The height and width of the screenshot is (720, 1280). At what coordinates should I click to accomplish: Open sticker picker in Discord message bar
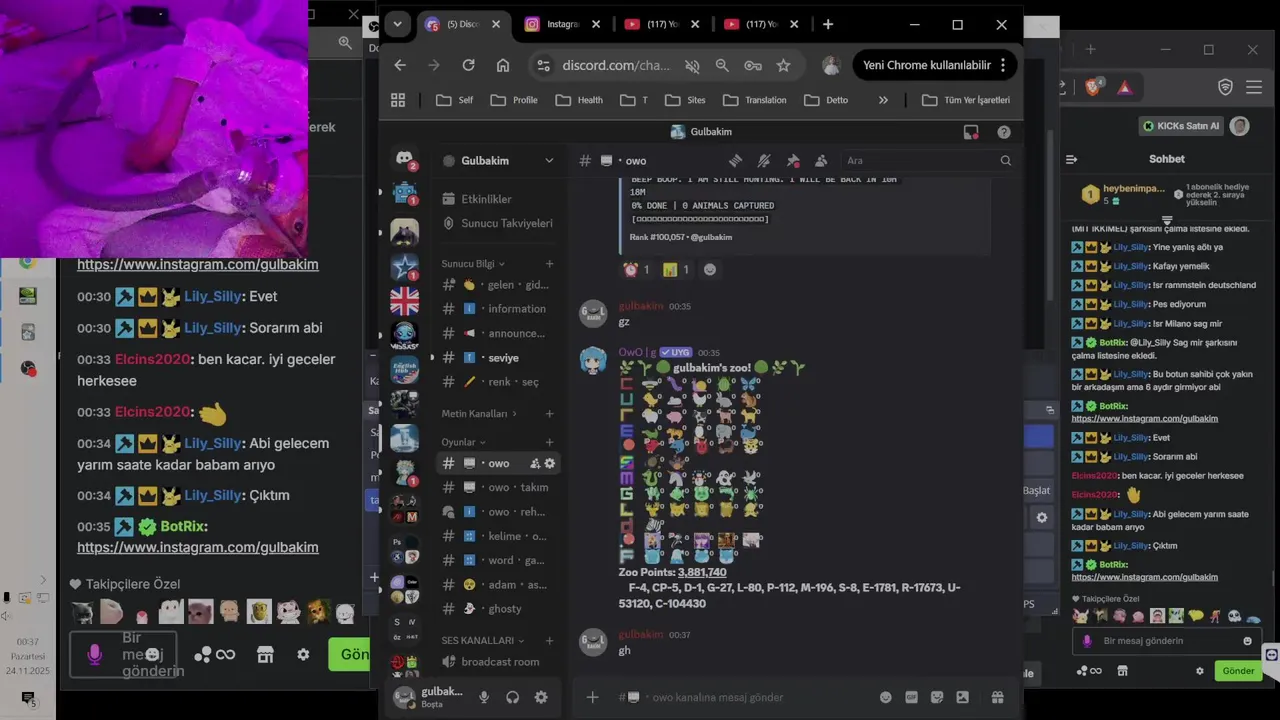pos(937,697)
